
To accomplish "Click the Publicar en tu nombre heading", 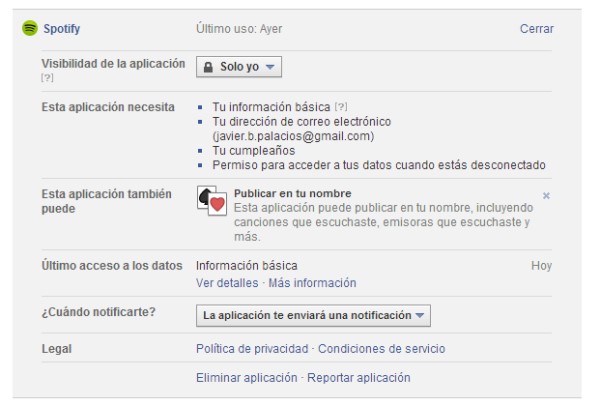I will [x=292, y=193].
